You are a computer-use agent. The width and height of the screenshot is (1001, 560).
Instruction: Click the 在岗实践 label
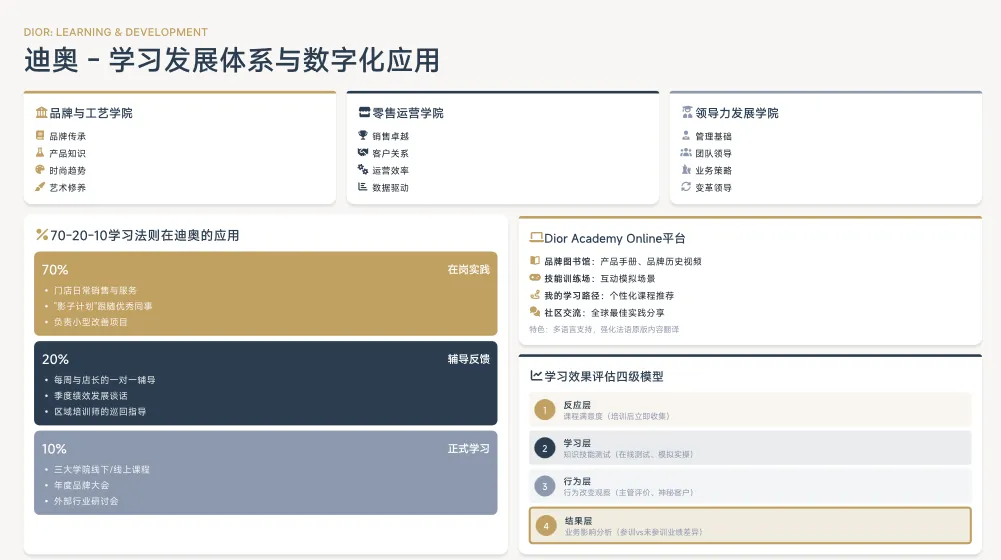click(469, 269)
